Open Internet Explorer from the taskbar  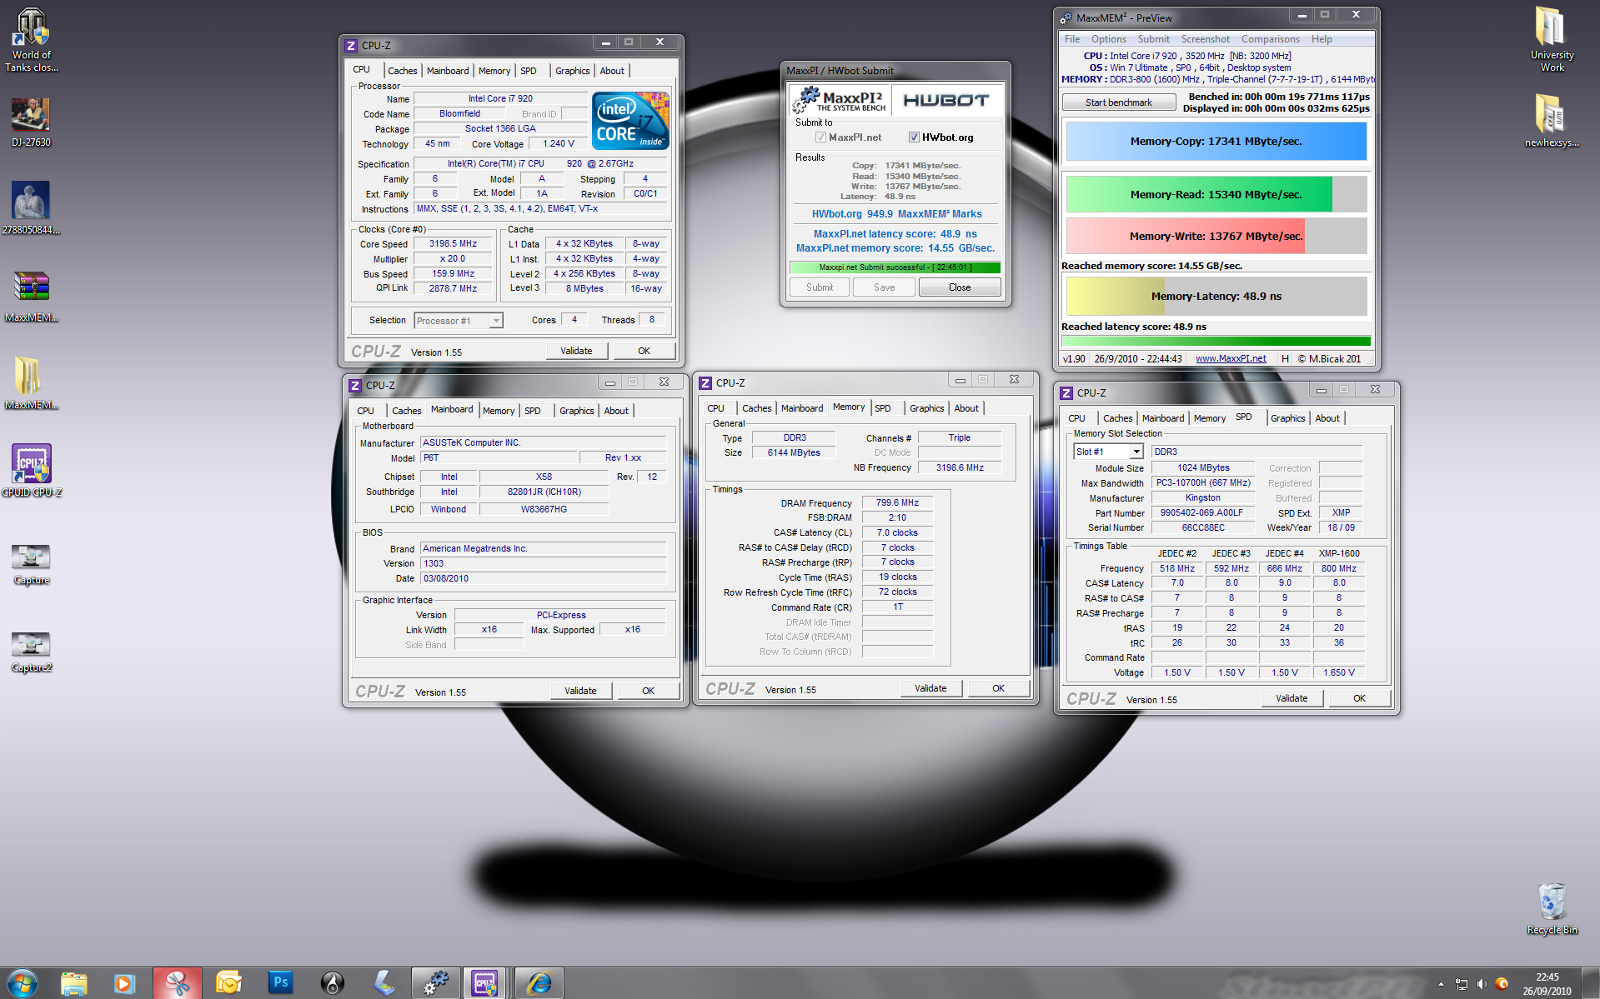pos(540,983)
